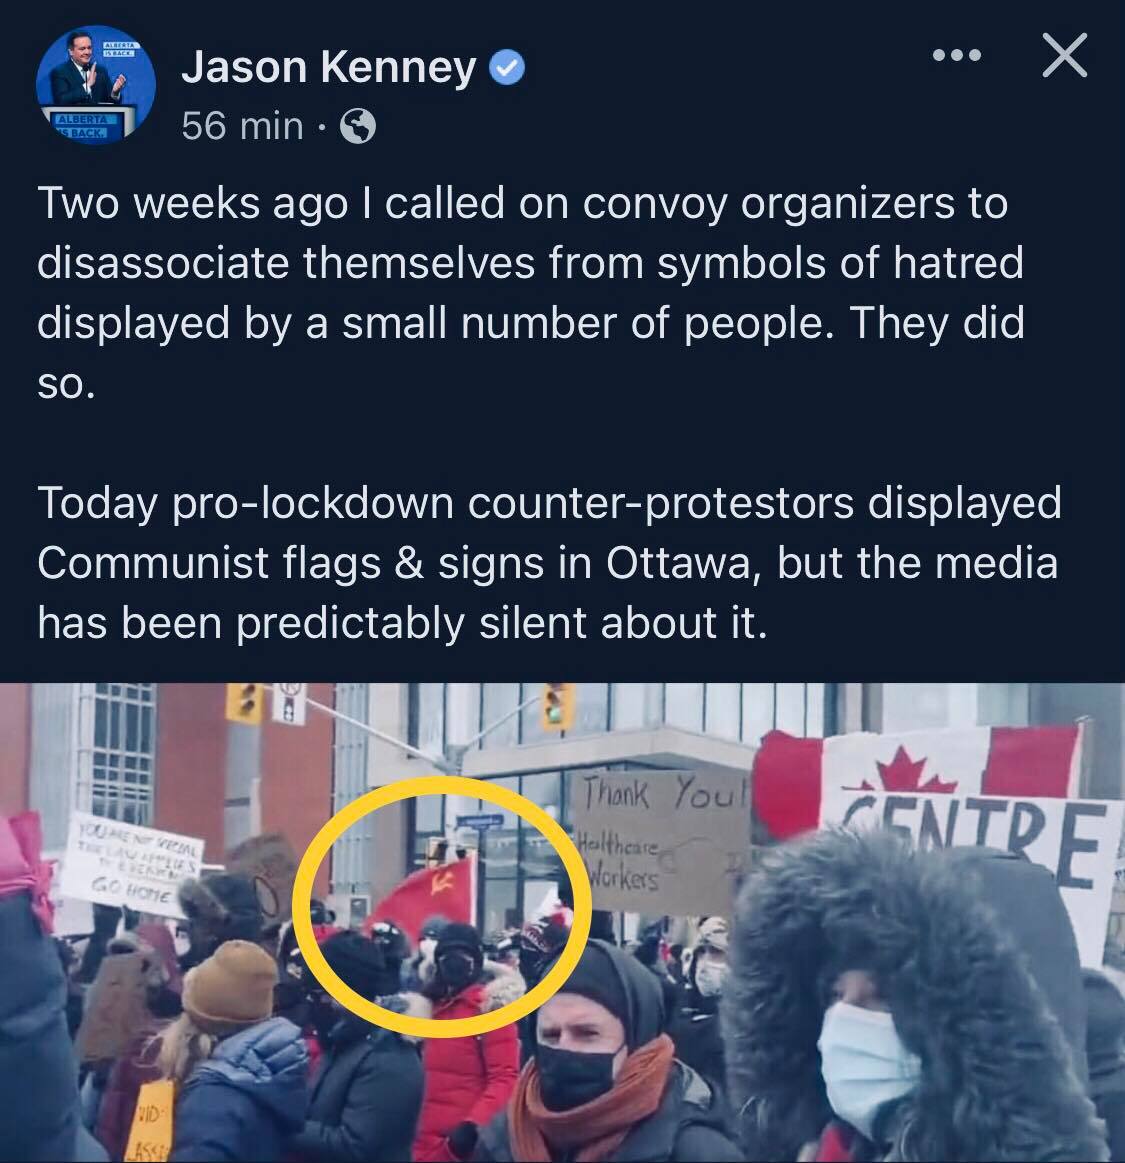Close the post with the X
1125x1163 pixels.
tap(1064, 55)
